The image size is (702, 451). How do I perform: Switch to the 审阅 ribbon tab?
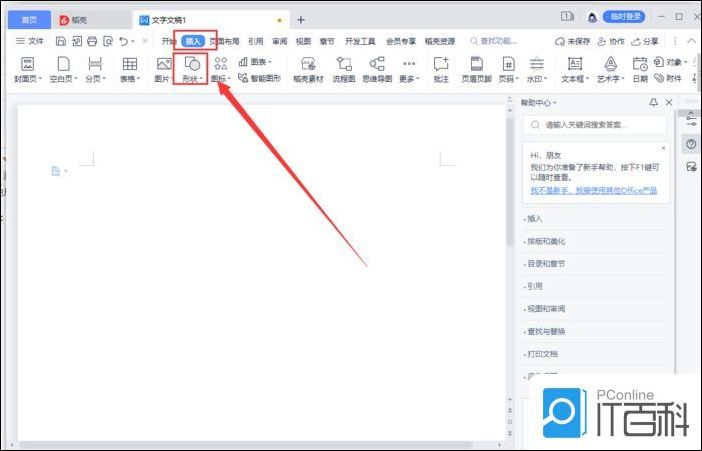tap(279, 41)
